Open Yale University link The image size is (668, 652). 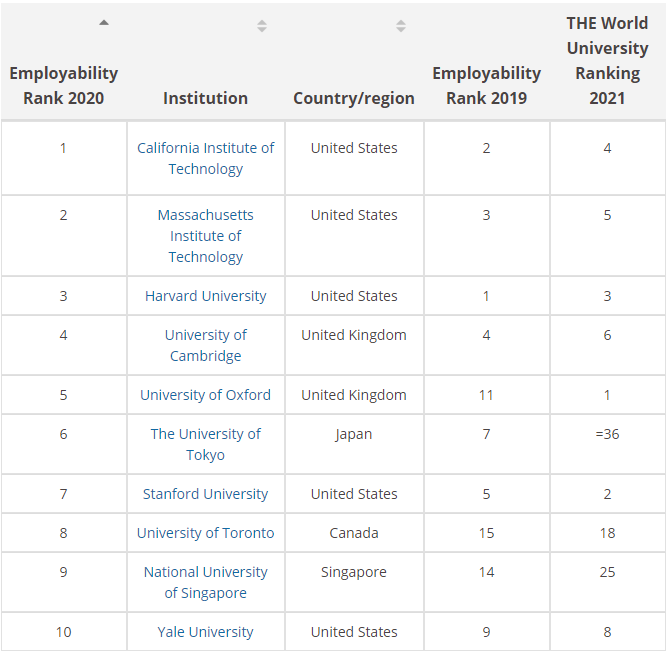click(206, 632)
